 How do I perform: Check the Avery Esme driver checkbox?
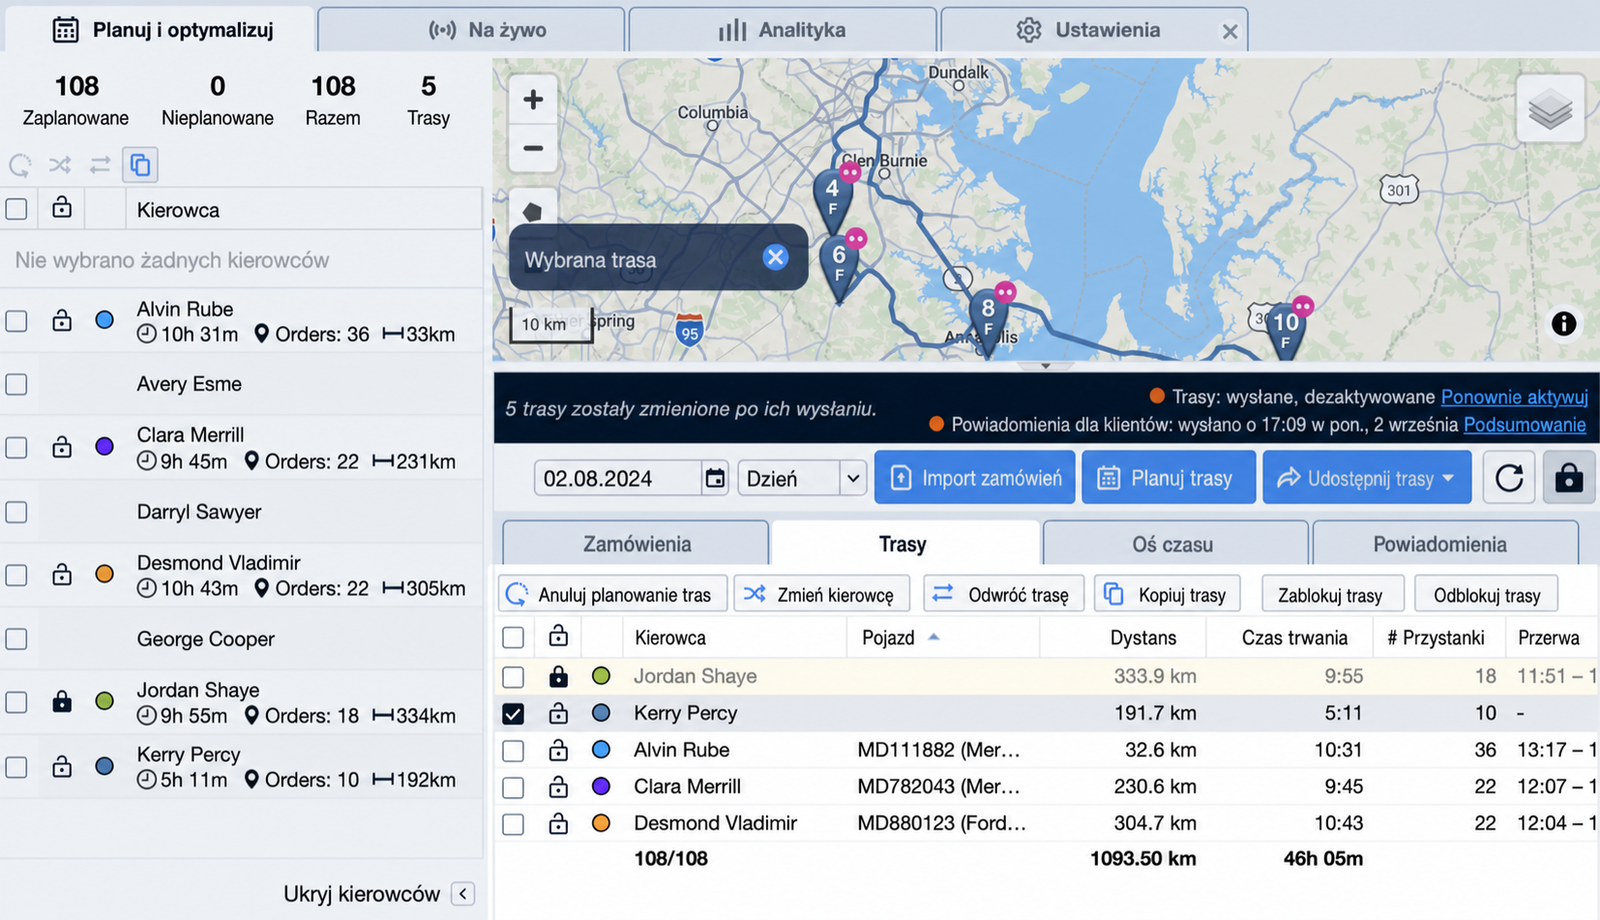[x=16, y=384]
